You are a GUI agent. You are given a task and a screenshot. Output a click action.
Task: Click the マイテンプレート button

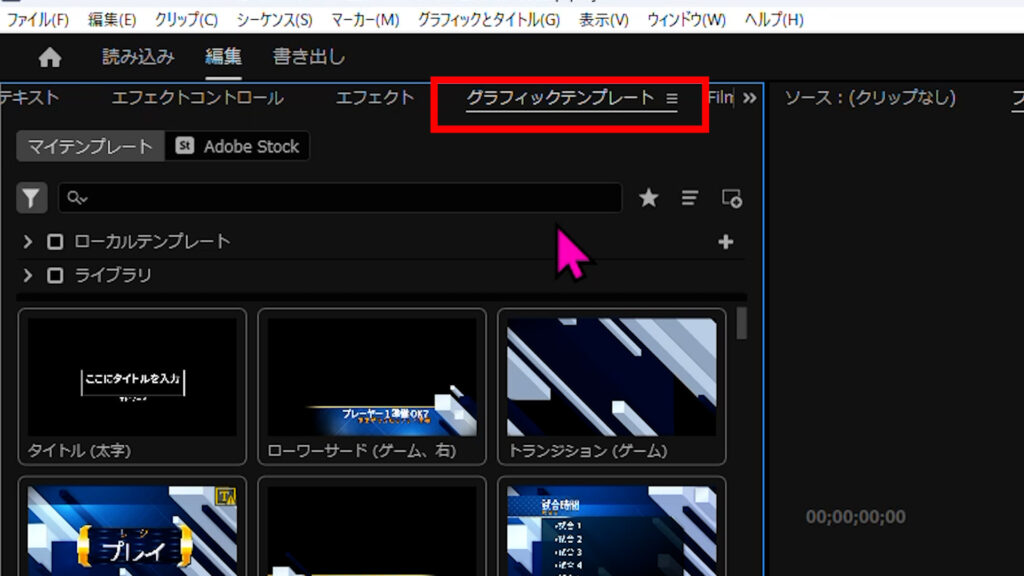pos(90,146)
